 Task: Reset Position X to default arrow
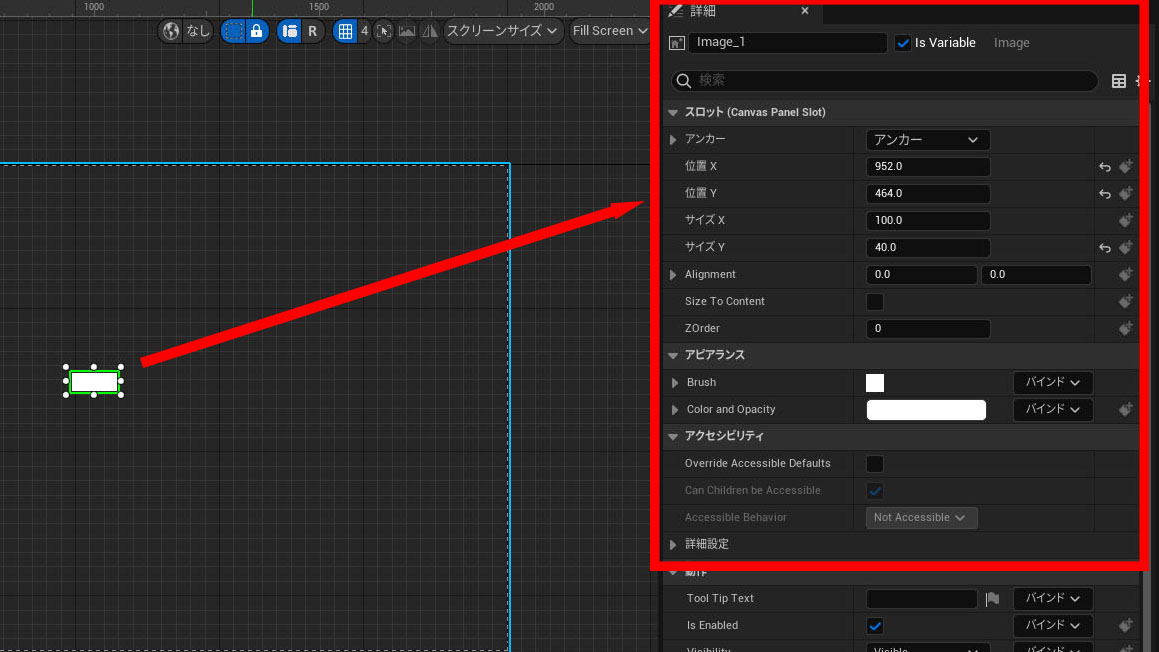[1105, 167]
